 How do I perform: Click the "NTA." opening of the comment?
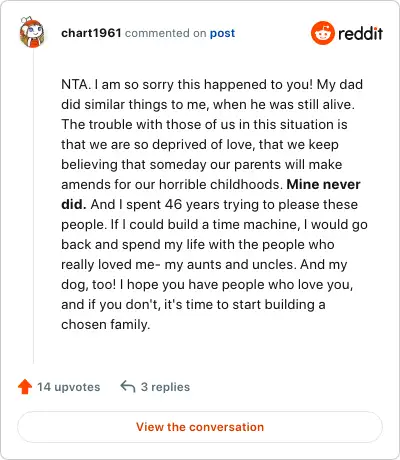[x=76, y=84]
